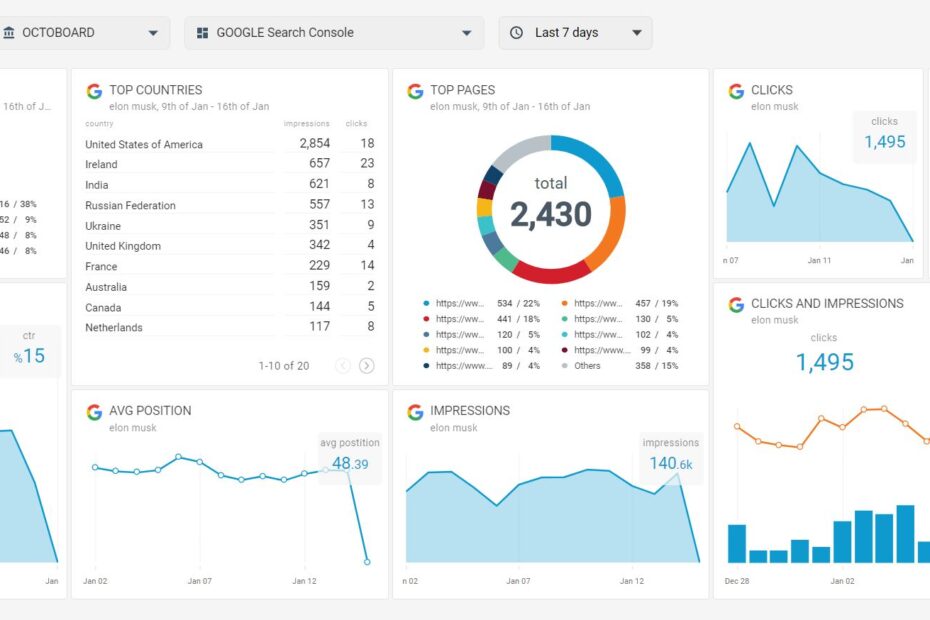Screen dimensions: 930x620
Task: Select the TOP PAGES widget title
Action: [463, 90]
